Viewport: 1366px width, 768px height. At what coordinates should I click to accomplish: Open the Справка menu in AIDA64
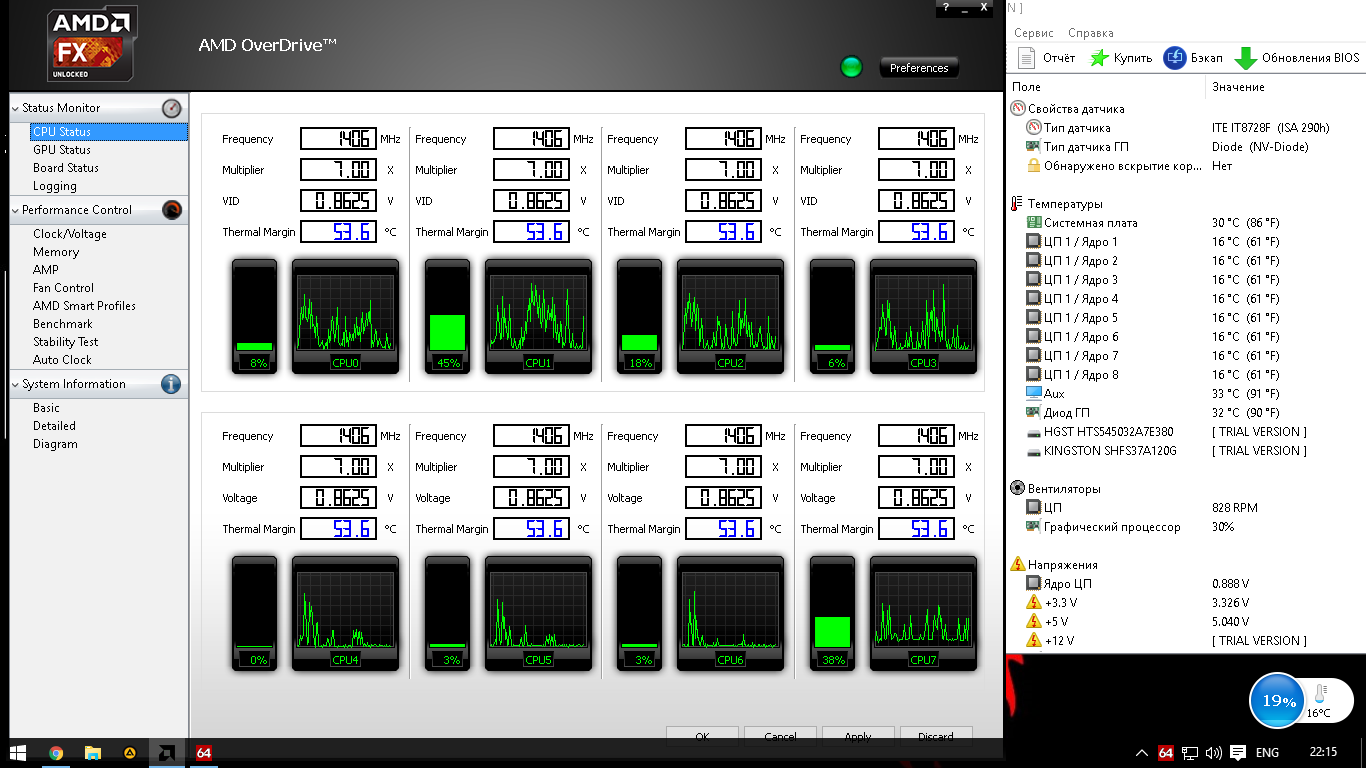[1091, 33]
